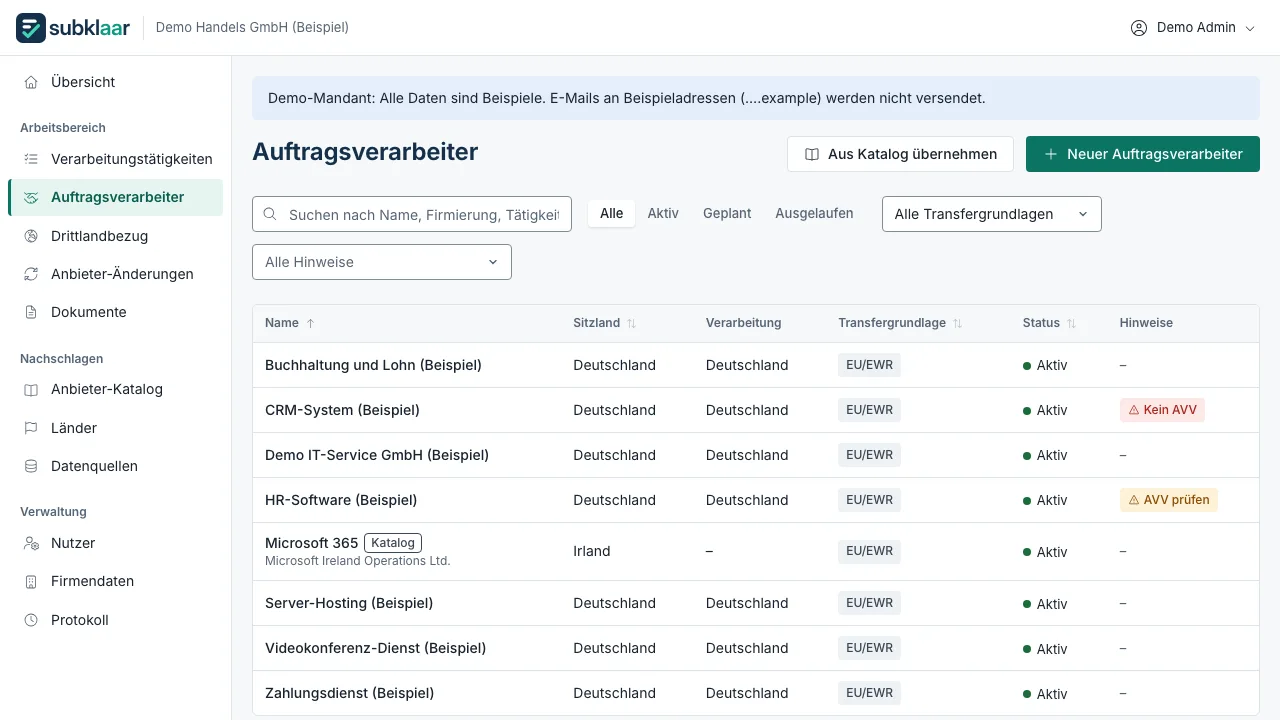Open Zahlungsdienst (Beispiel) row
The width and height of the screenshot is (1280, 720).
(755, 693)
